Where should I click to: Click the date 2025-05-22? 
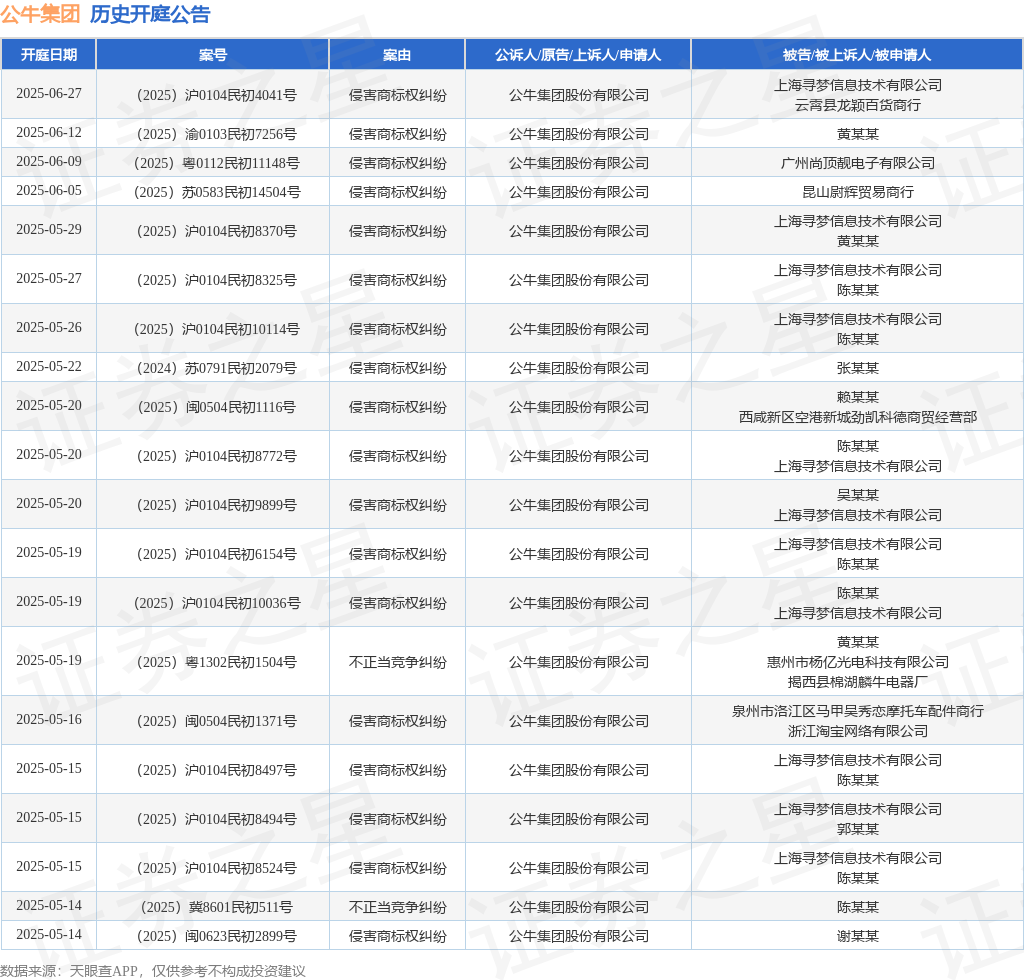pyautogui.click(x=49, y=367)
